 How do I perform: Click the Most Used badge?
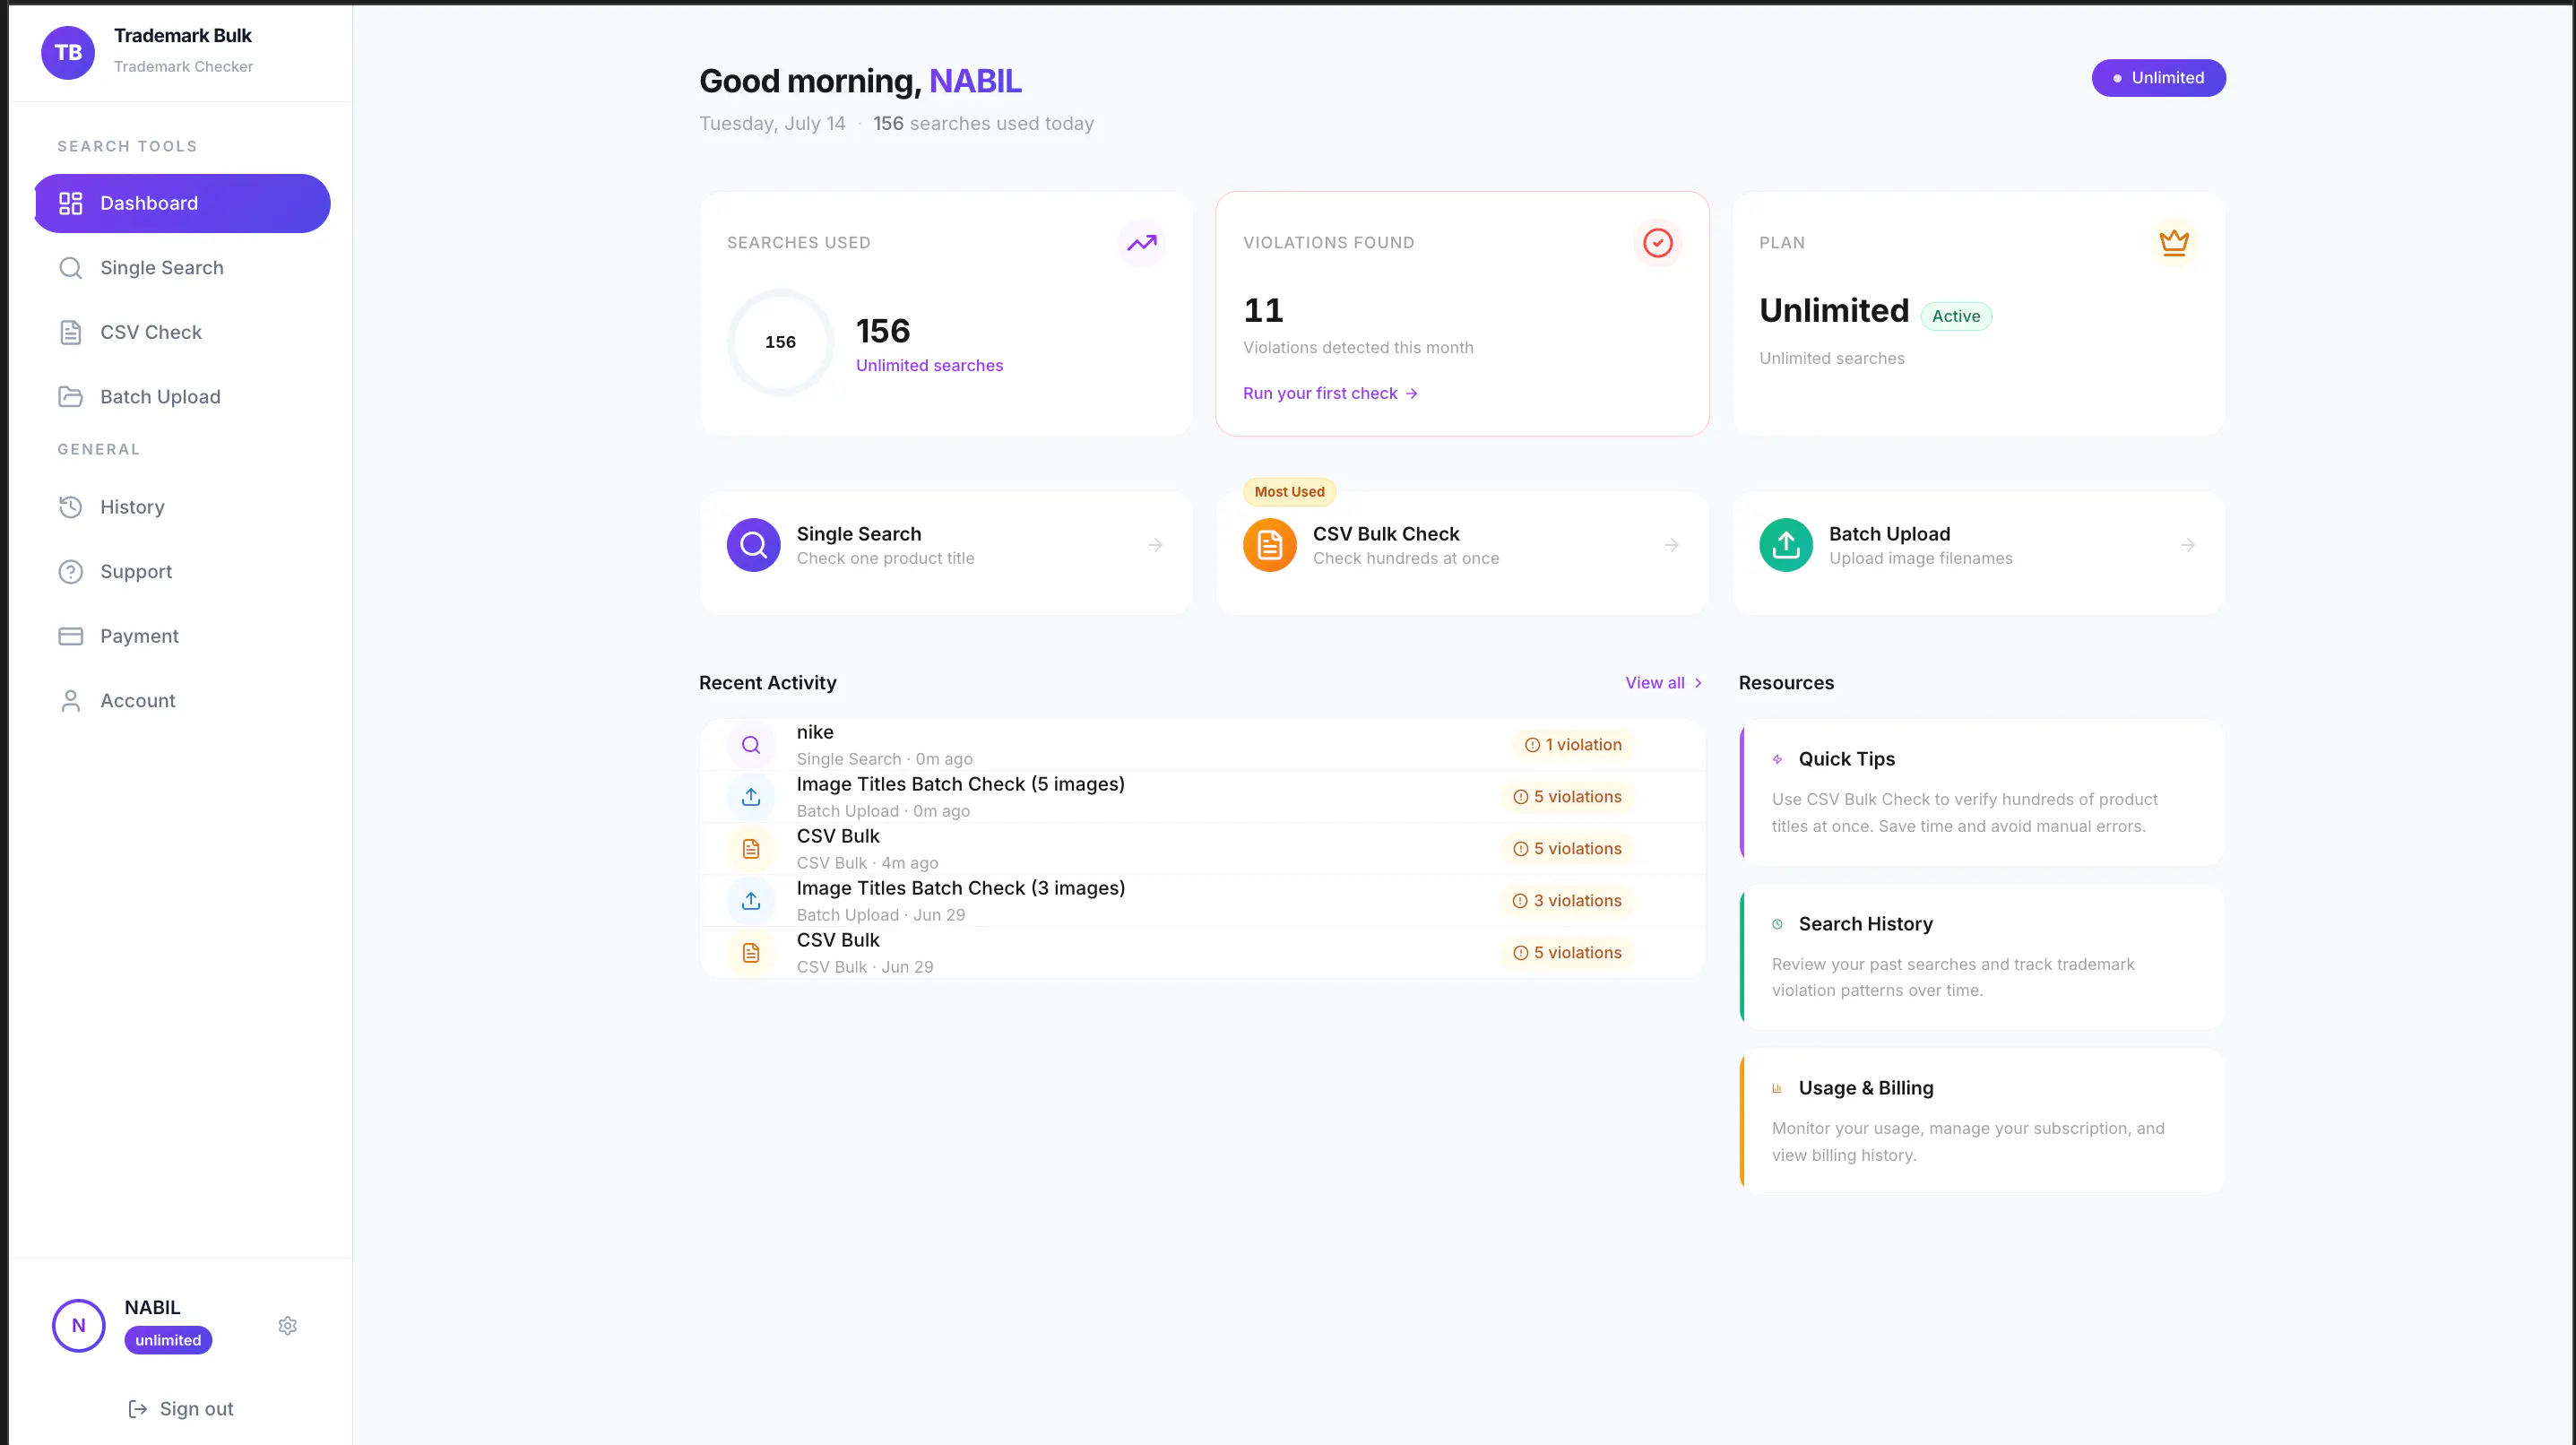1289,492
